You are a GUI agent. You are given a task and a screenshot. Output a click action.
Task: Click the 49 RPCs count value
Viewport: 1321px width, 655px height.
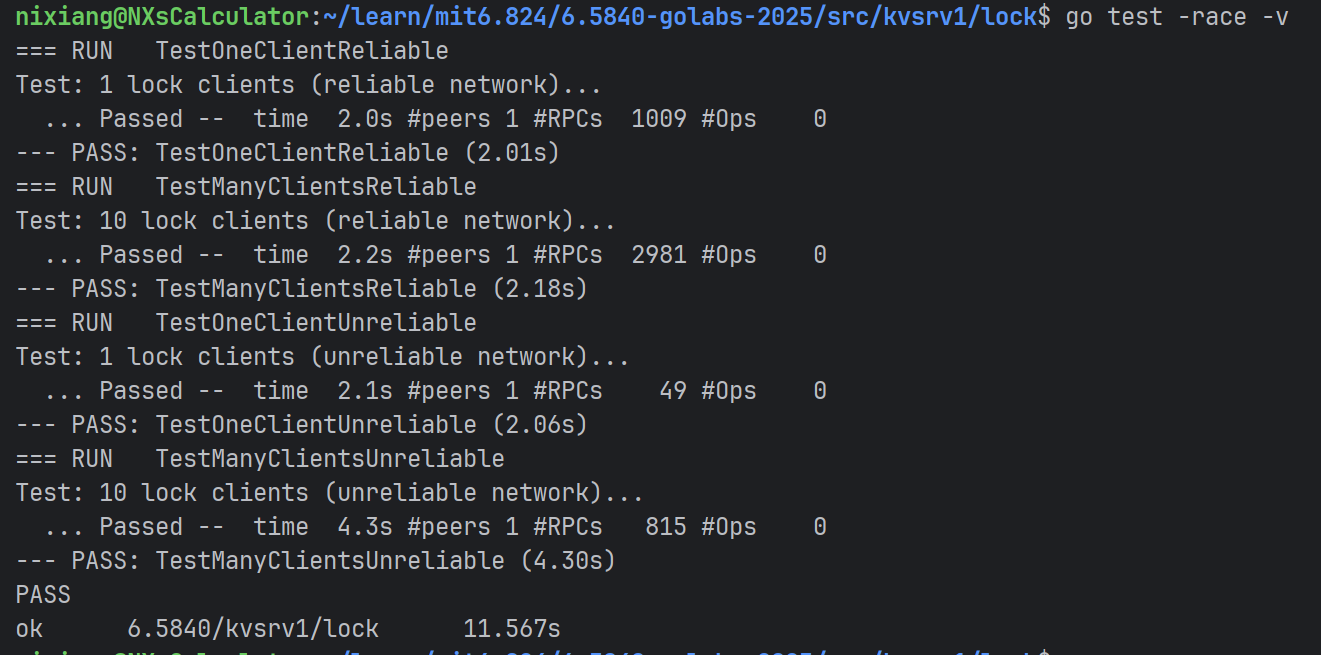[673, 391]
